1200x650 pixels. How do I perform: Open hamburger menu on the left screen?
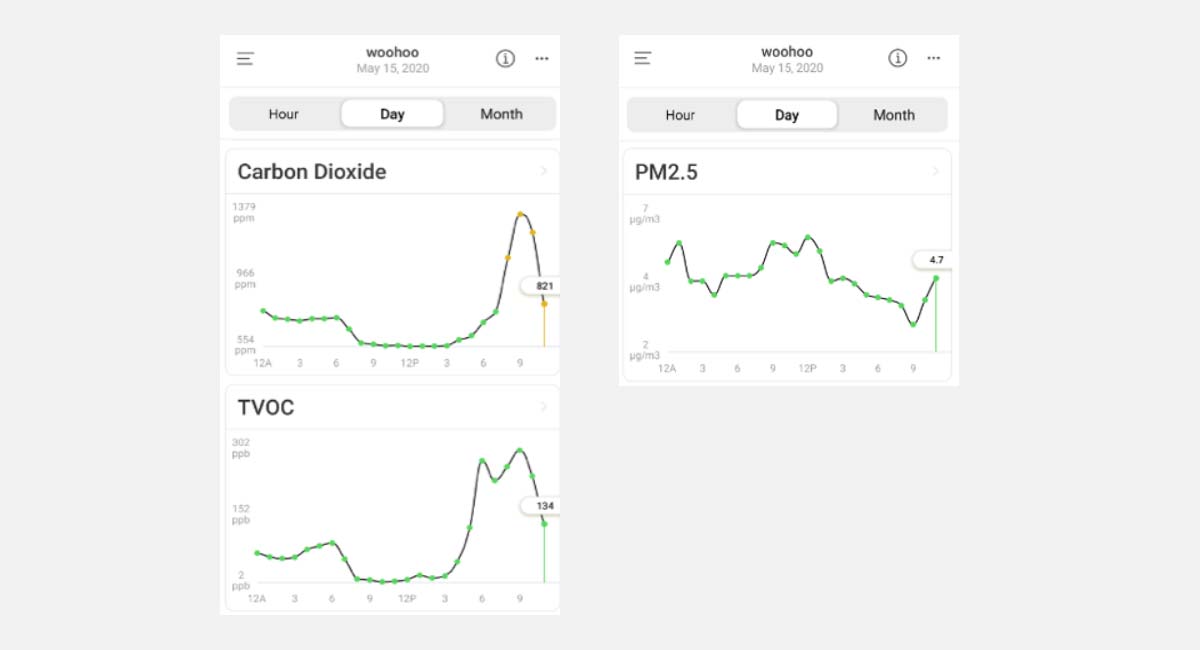click(x=245, y=59)
